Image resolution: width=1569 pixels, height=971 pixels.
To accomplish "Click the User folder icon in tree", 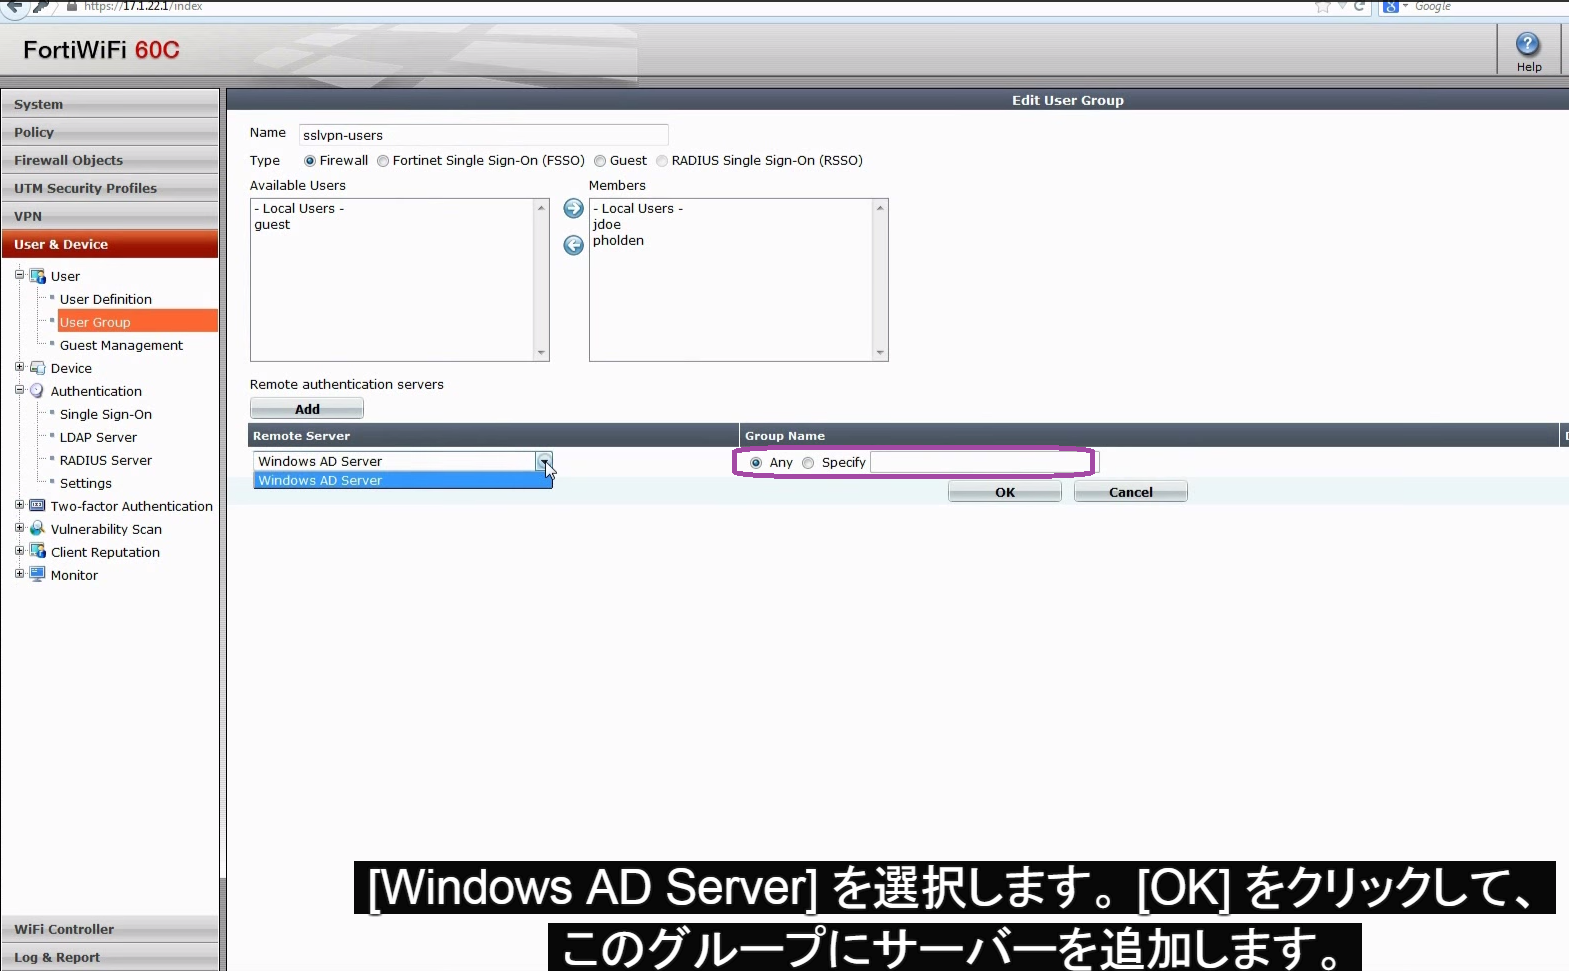I will pyautogui.click(x=38, y=276).
